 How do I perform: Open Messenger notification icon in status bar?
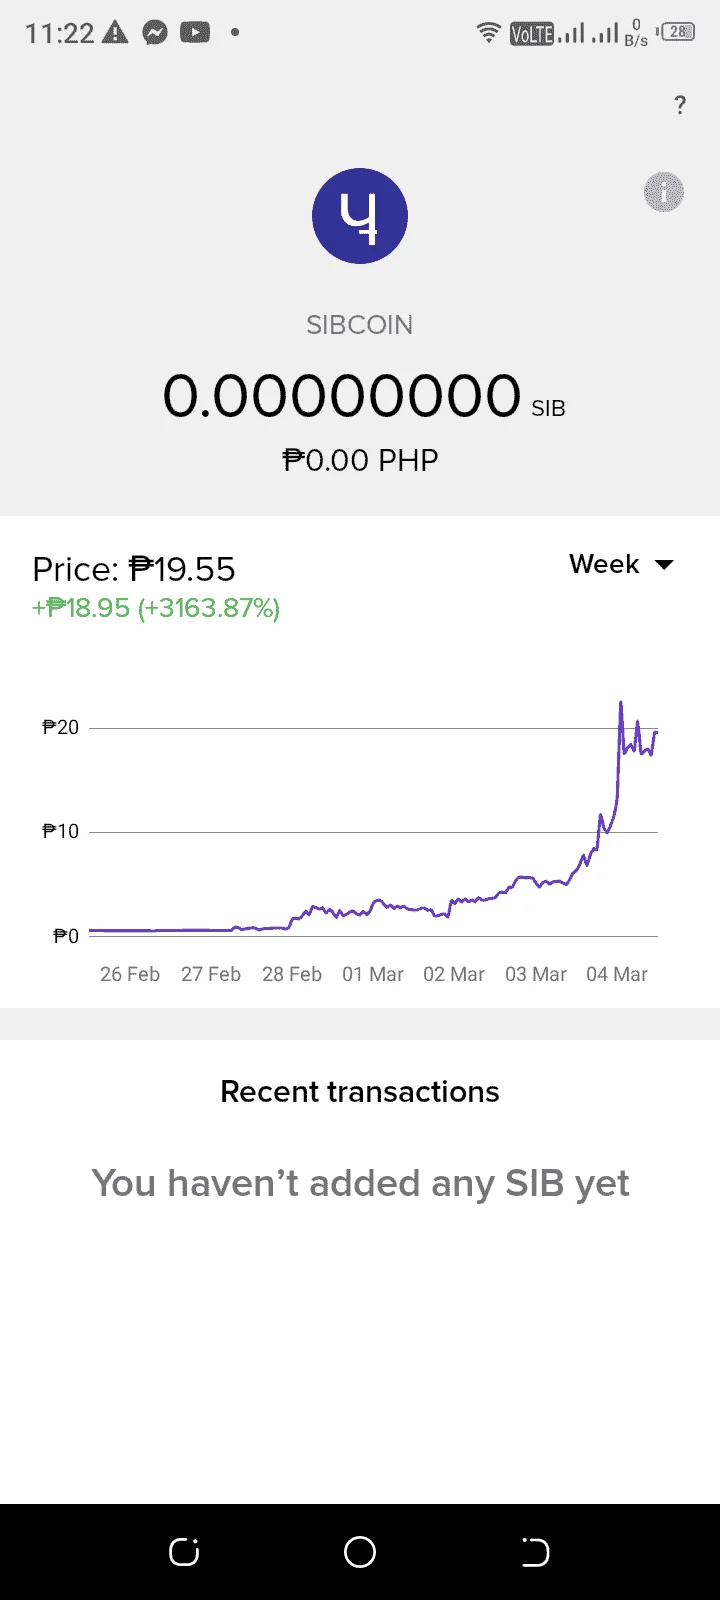point(155,32)
